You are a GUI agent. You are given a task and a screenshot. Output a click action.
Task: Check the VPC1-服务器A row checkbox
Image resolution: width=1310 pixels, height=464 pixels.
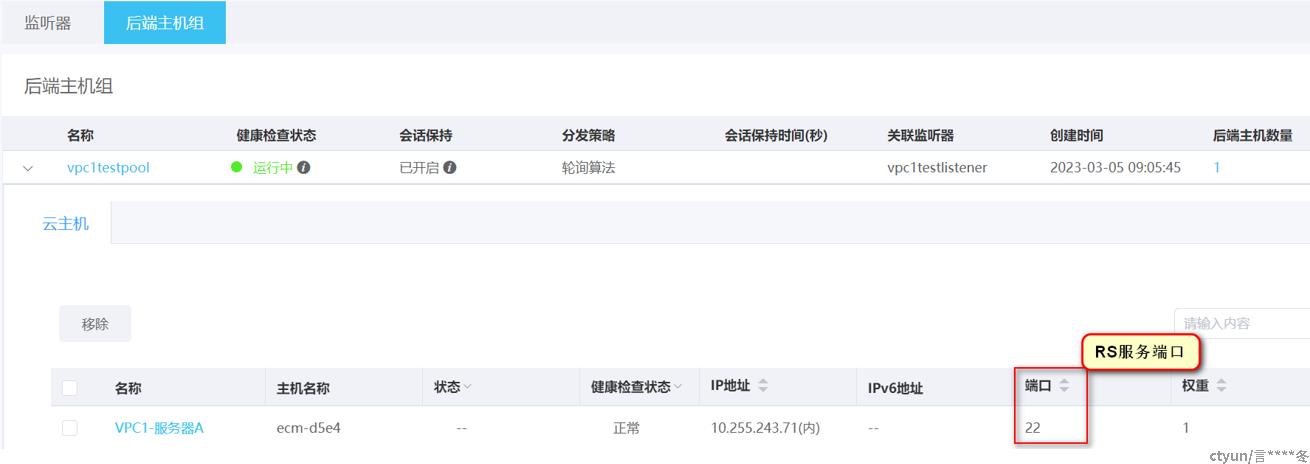tap(70, 428)
